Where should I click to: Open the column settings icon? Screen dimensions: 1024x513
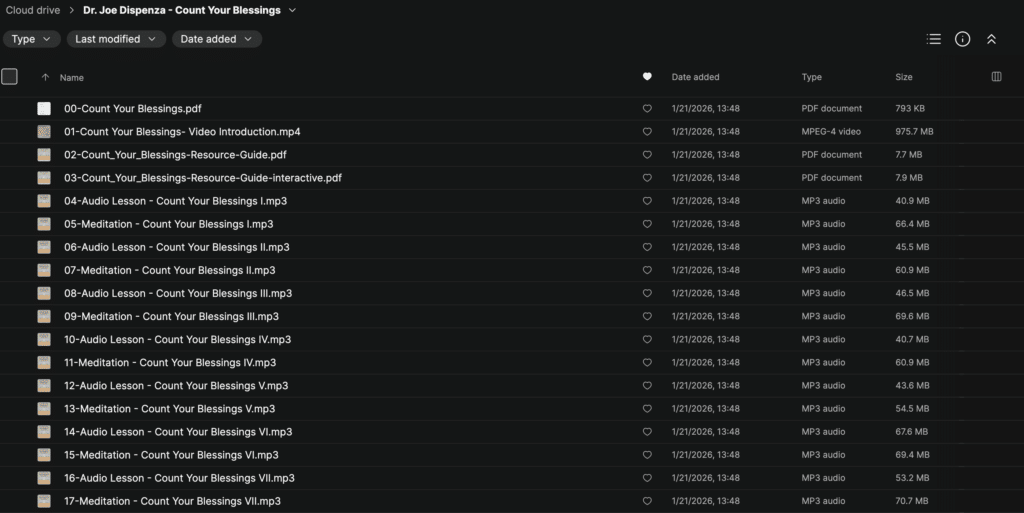pyautogui.click(x=996, y=77)
